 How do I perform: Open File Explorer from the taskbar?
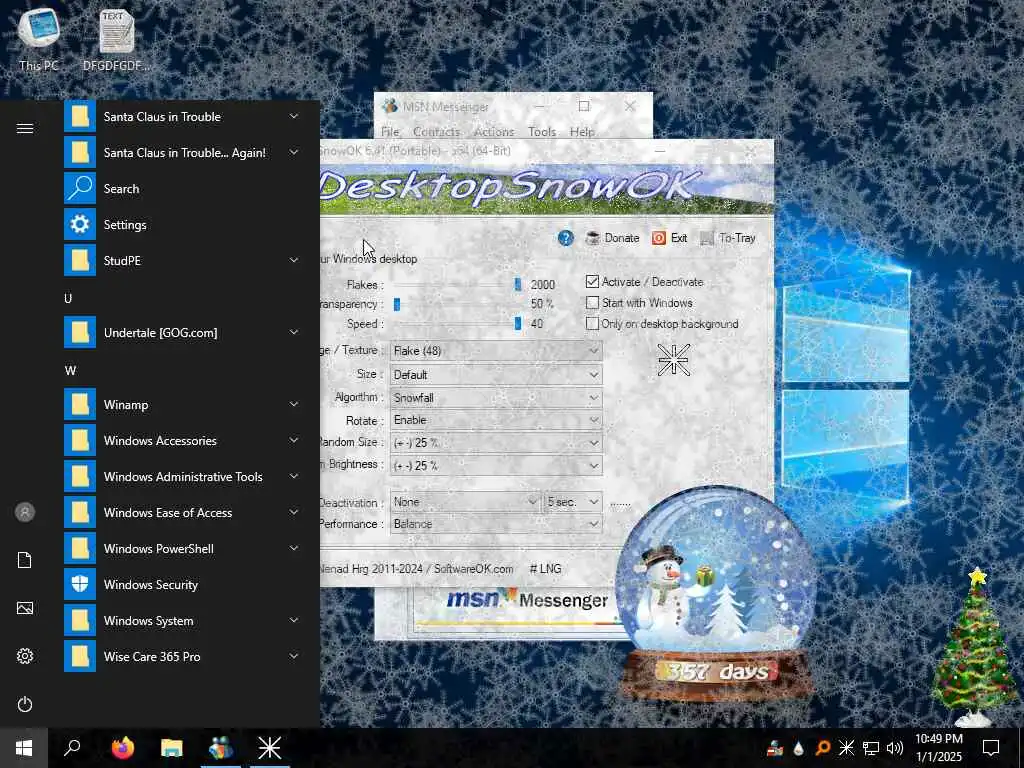172,748
